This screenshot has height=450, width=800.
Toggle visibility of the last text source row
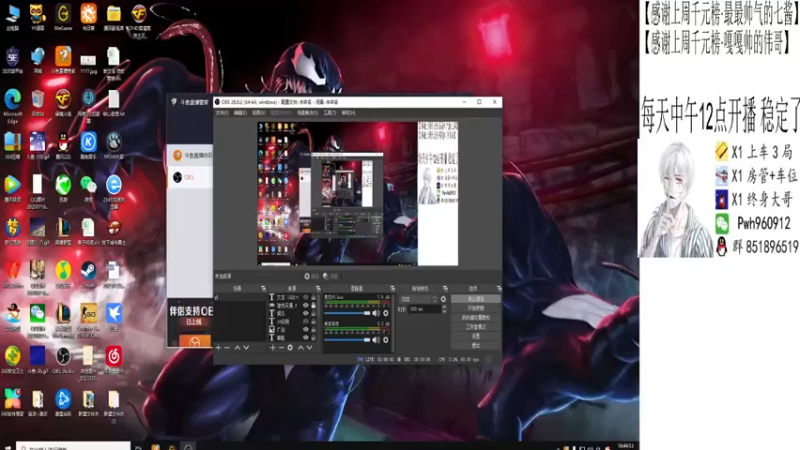306,338
